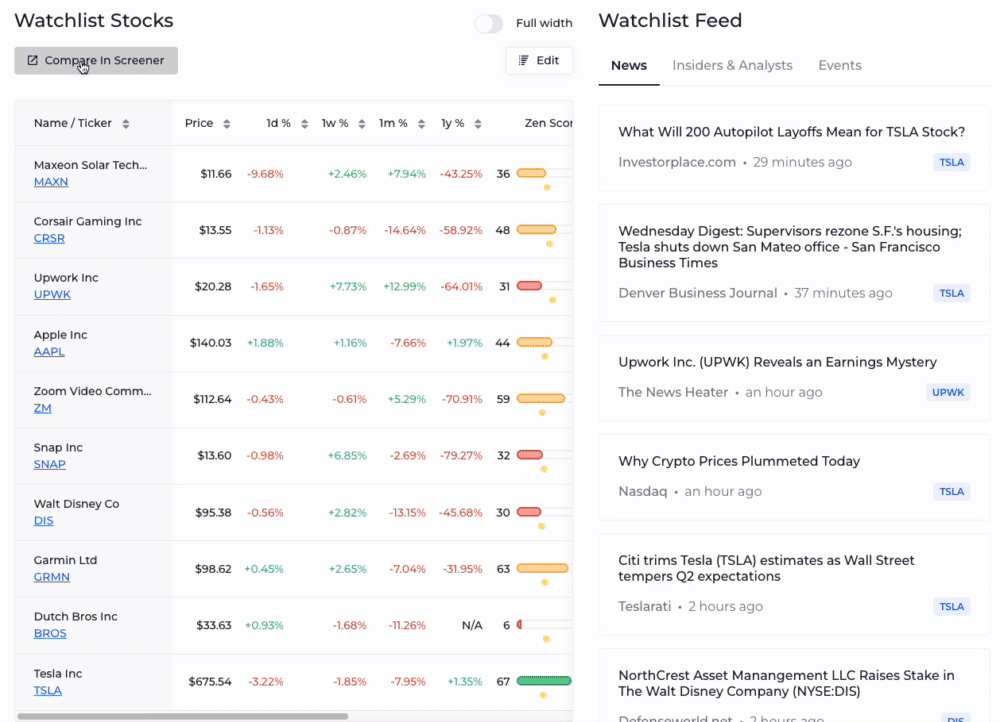
Task: Click Corsair Gaming Inc name
Action: pyautogui.click(x=88, y=221)
